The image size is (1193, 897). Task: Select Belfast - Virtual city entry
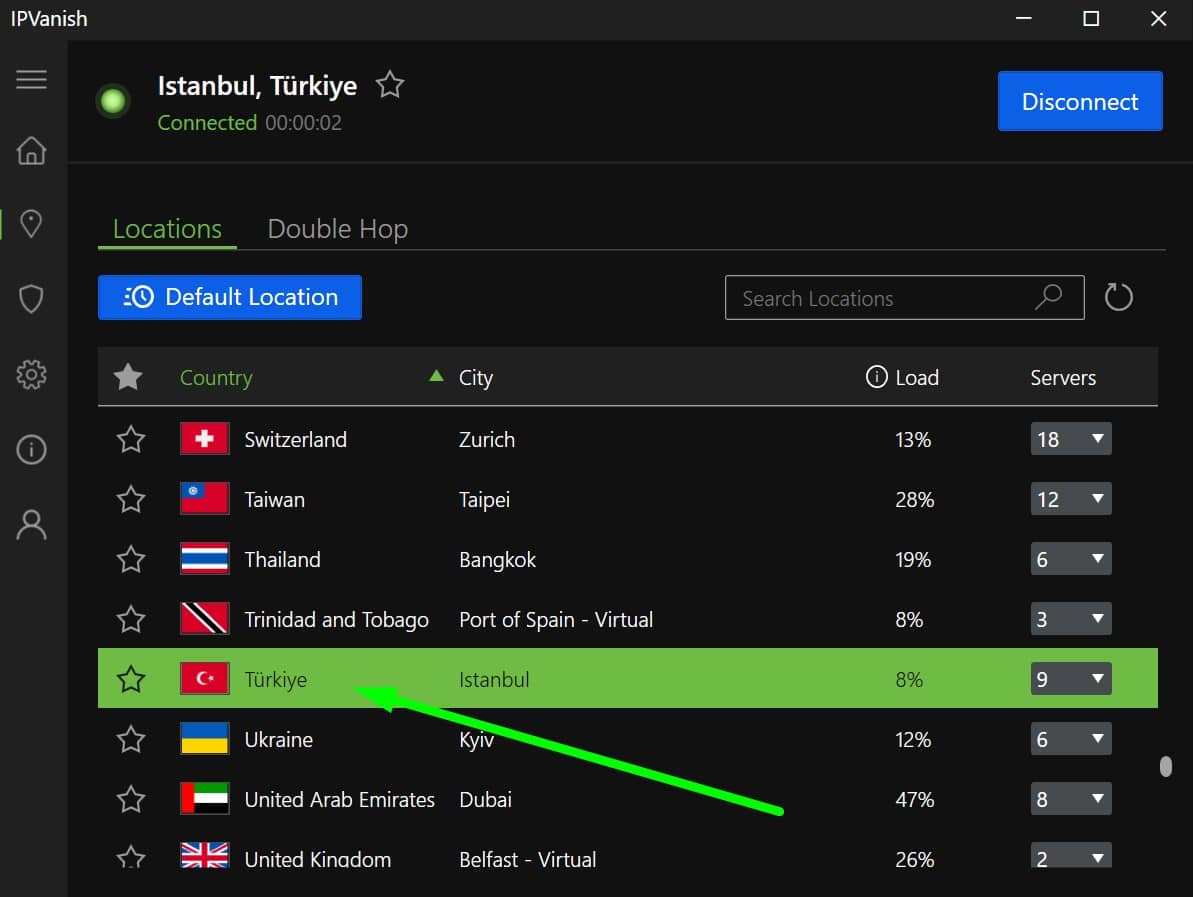[x=527, y=860]
